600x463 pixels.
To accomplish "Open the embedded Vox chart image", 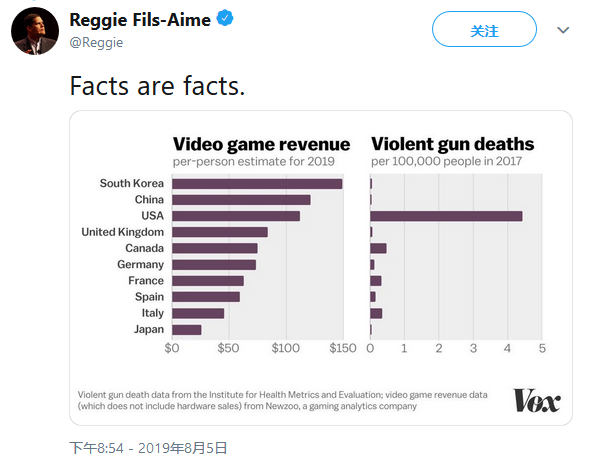I will [x=321, y=268].
